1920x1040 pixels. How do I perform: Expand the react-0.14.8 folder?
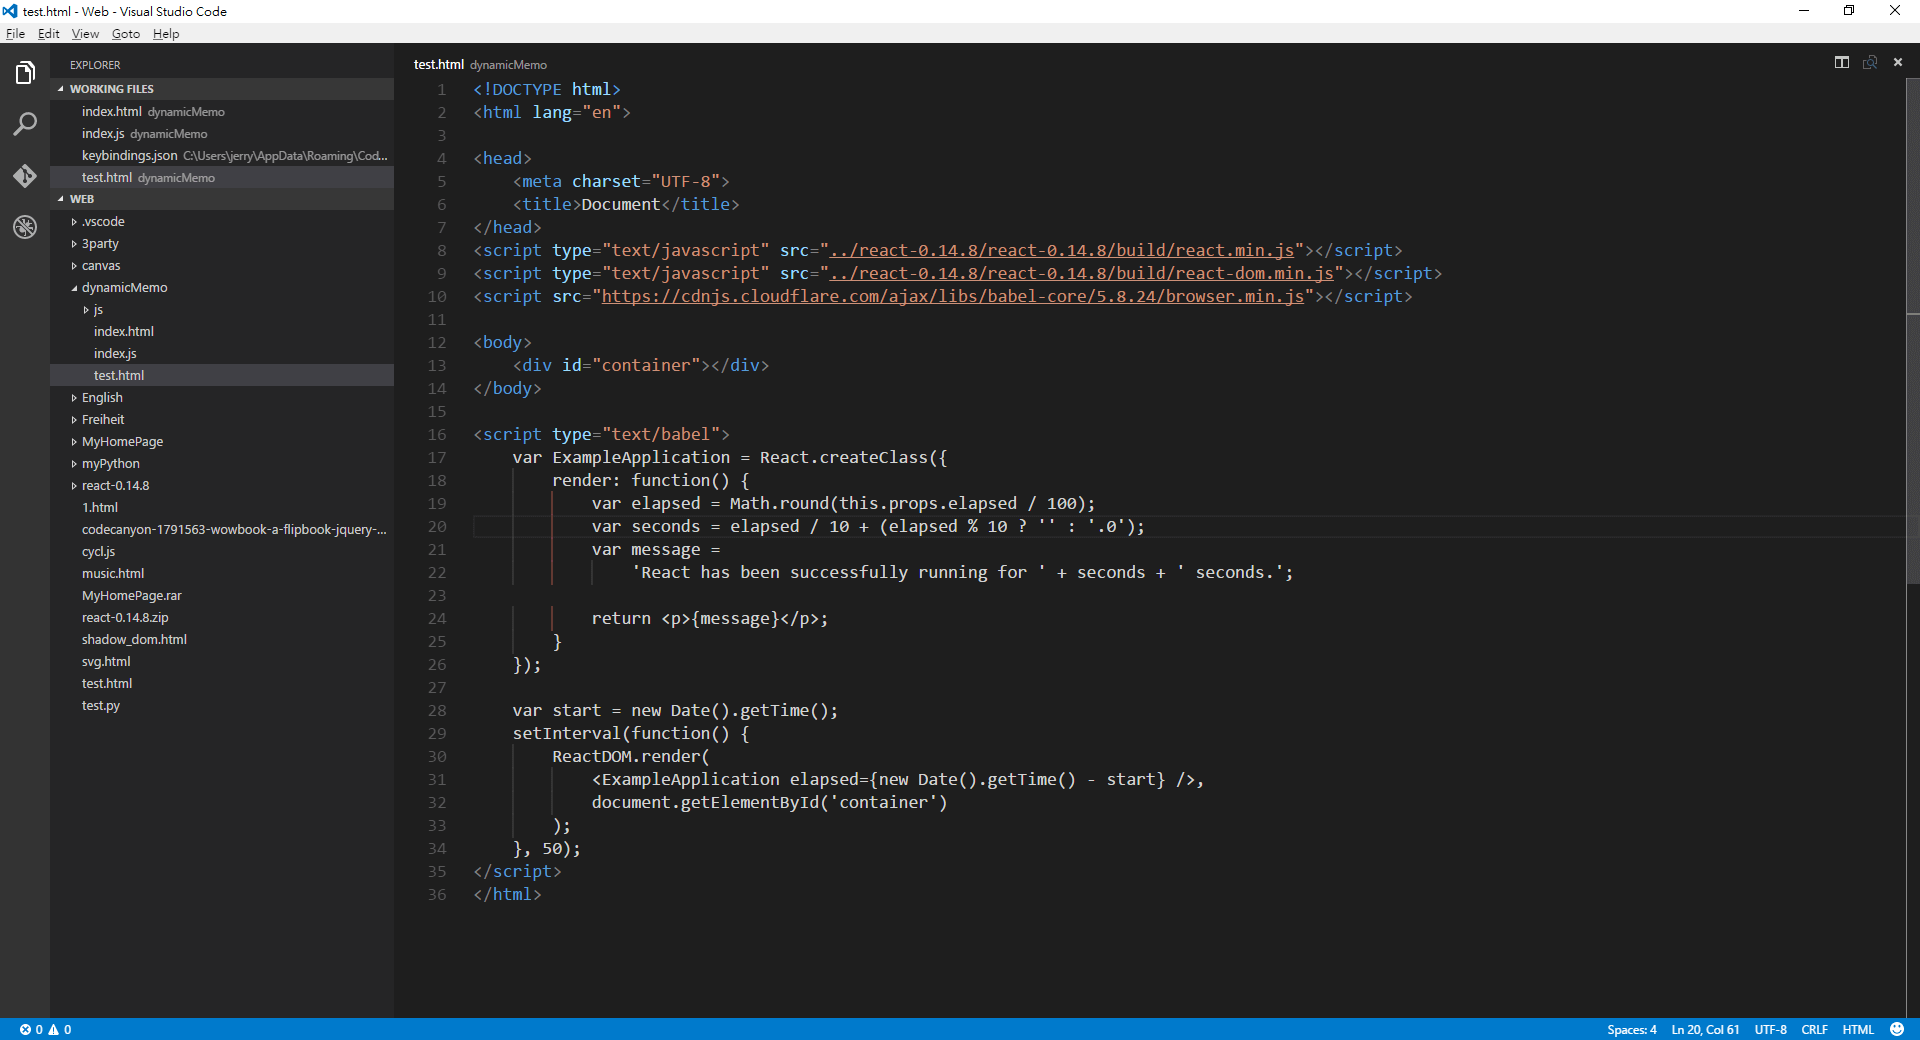(222, 485)
